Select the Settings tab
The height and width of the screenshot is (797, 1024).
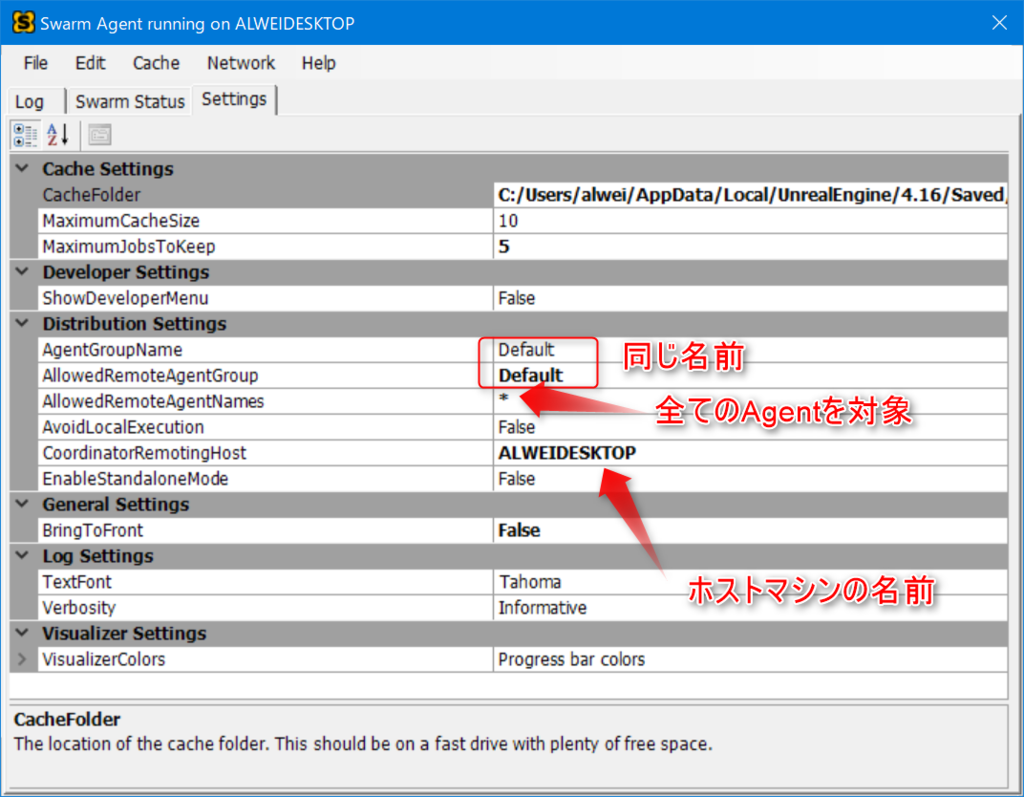234,99
